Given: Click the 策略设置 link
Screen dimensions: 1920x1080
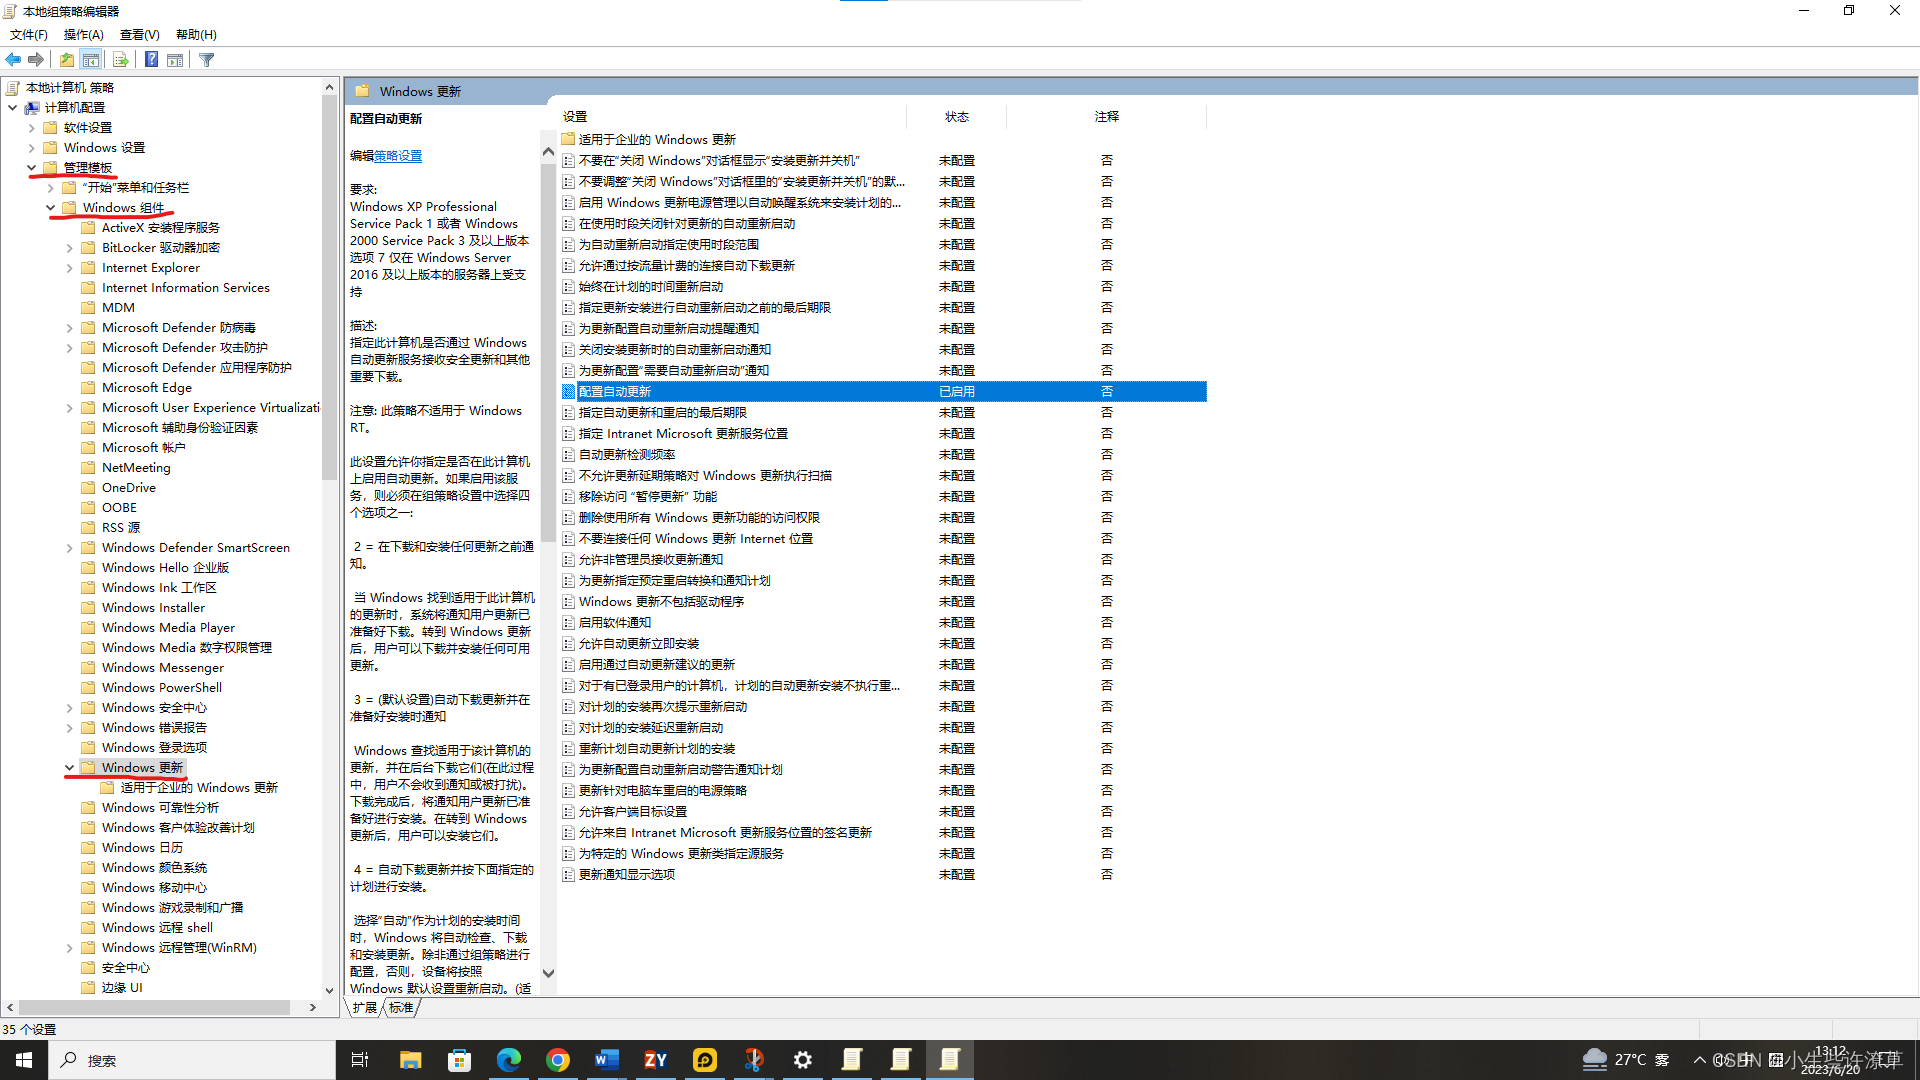Looking at the screenshot, I should (x=398, y=156).
